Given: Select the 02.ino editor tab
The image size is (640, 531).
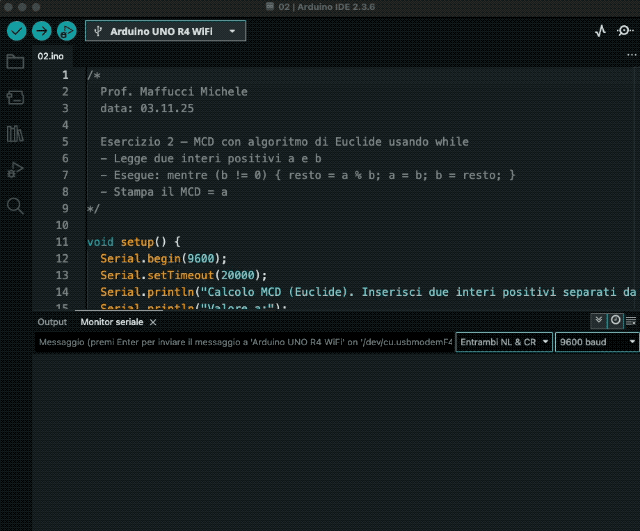Looking at the screenshot, I should tap(49, 56).
